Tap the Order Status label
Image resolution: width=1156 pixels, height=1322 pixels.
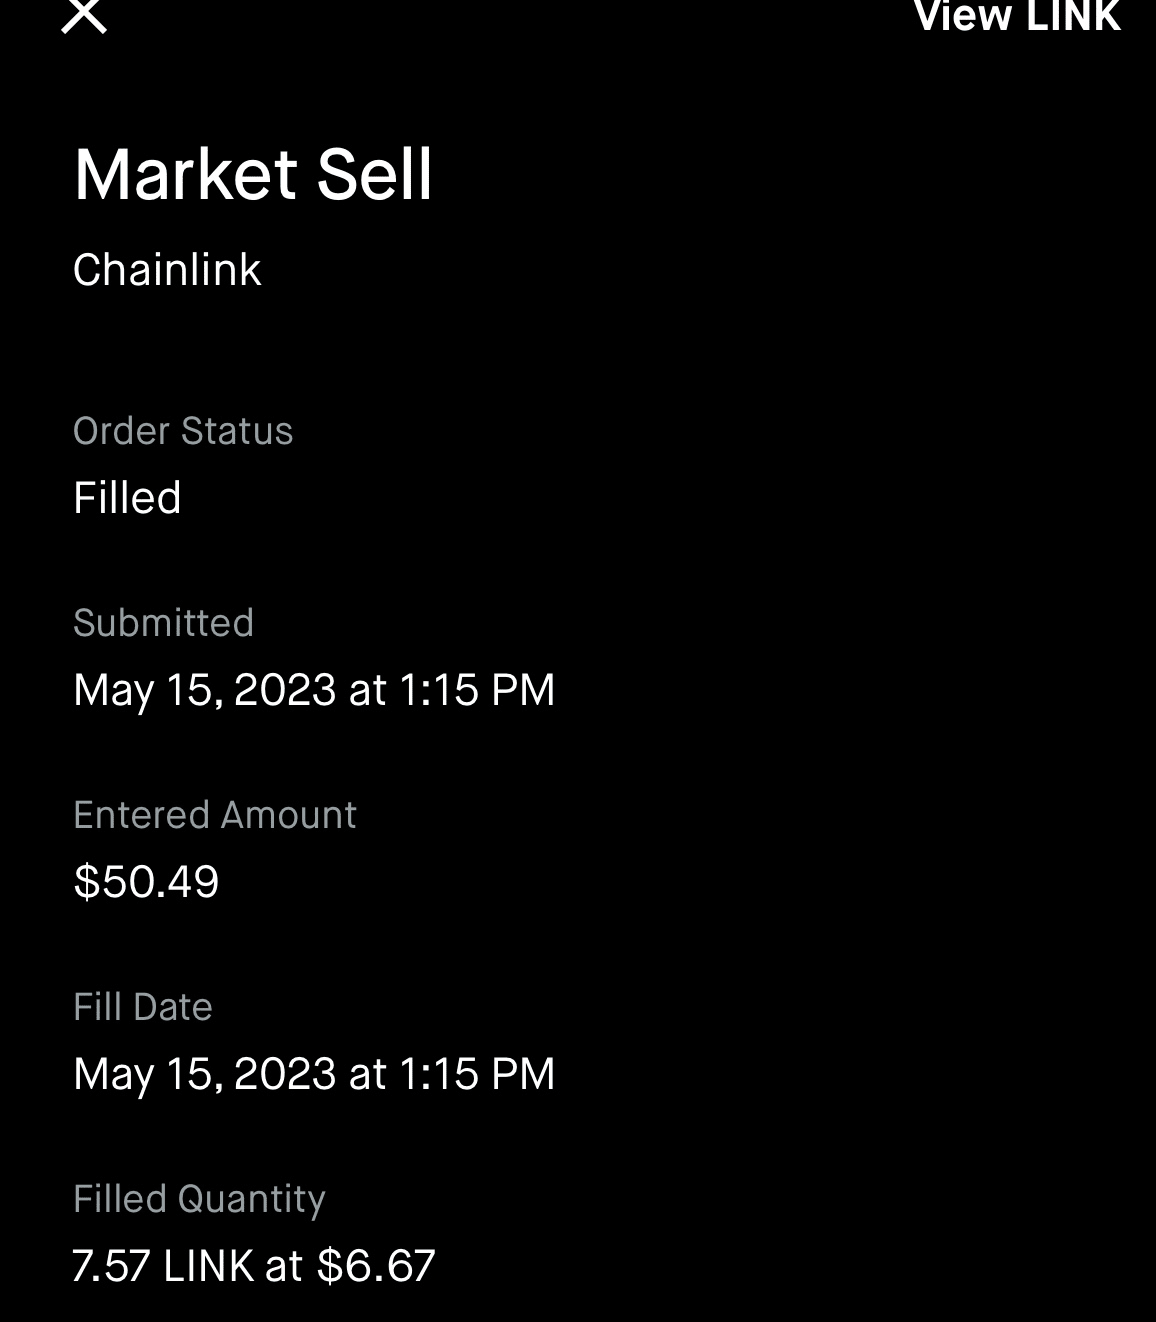pos(183,431)
